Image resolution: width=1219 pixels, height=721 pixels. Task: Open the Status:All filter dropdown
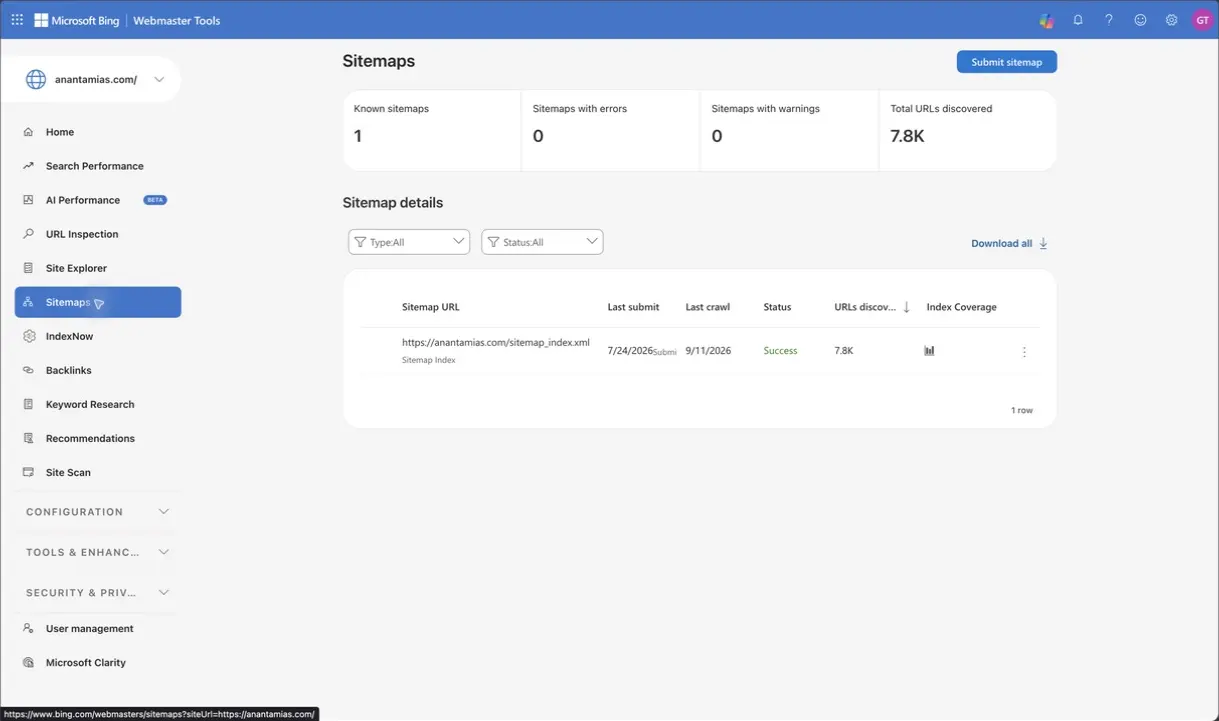point(542,242)
